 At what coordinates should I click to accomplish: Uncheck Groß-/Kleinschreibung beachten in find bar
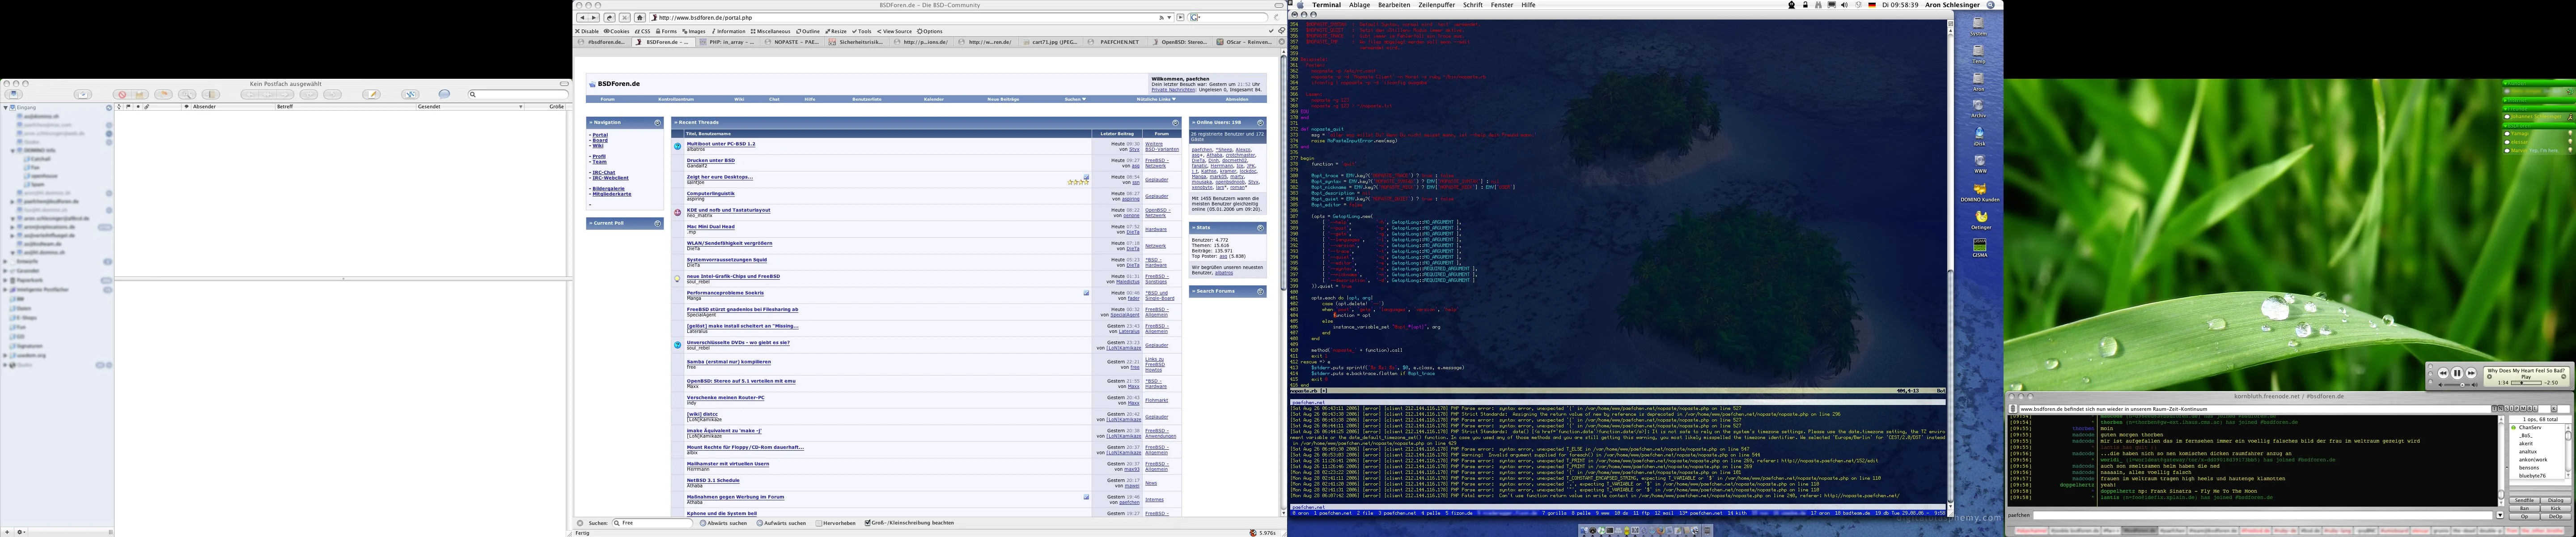pyautogui.click(x=867, y=523)
